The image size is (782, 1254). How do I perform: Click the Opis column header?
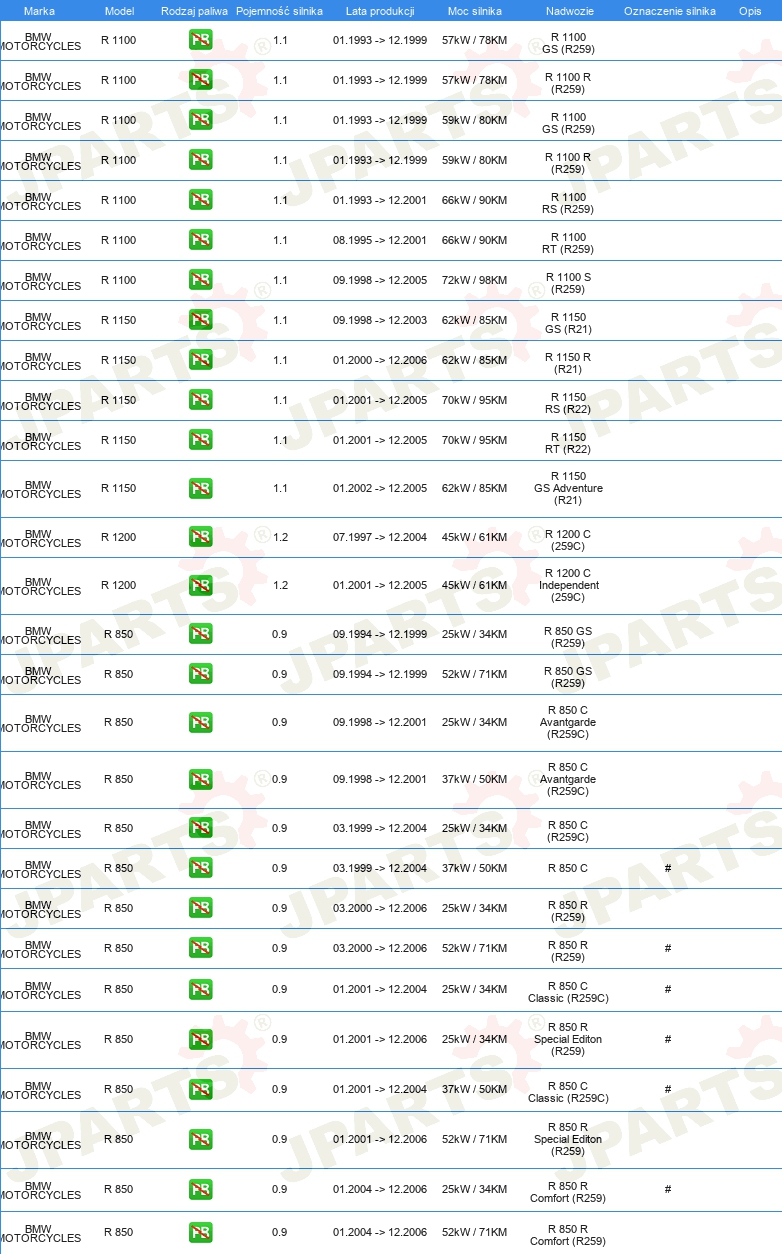pos(750,11)
